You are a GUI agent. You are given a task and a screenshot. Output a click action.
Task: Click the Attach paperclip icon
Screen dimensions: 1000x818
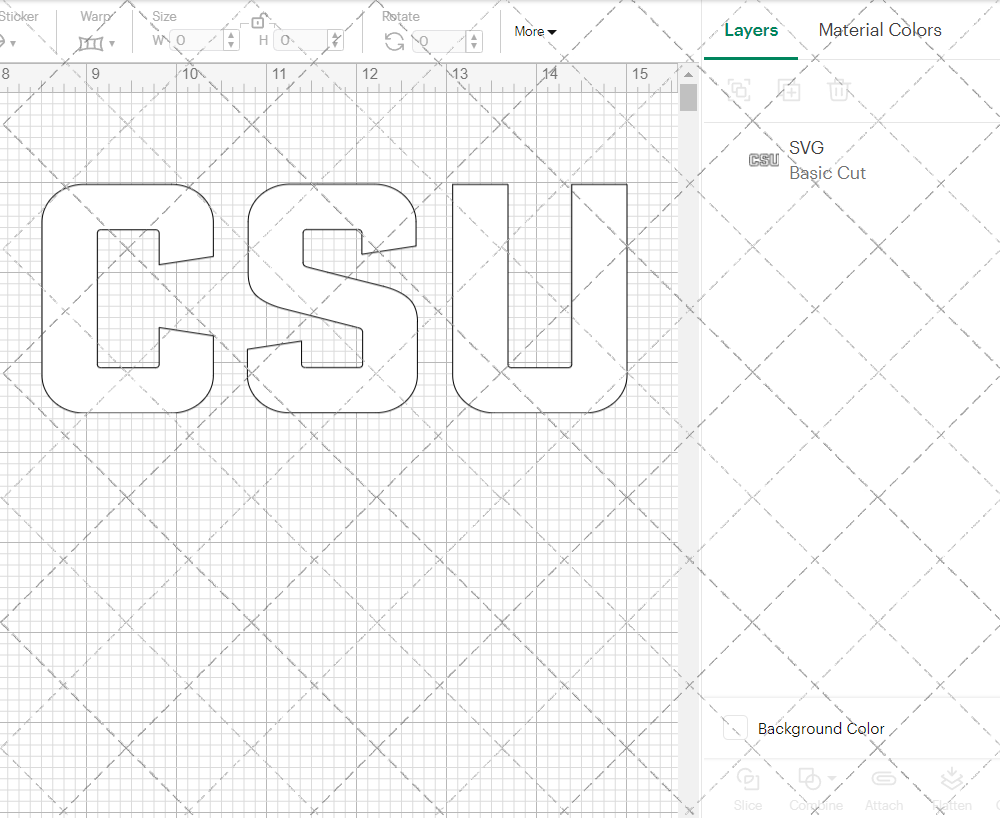[x=883, y=779]
